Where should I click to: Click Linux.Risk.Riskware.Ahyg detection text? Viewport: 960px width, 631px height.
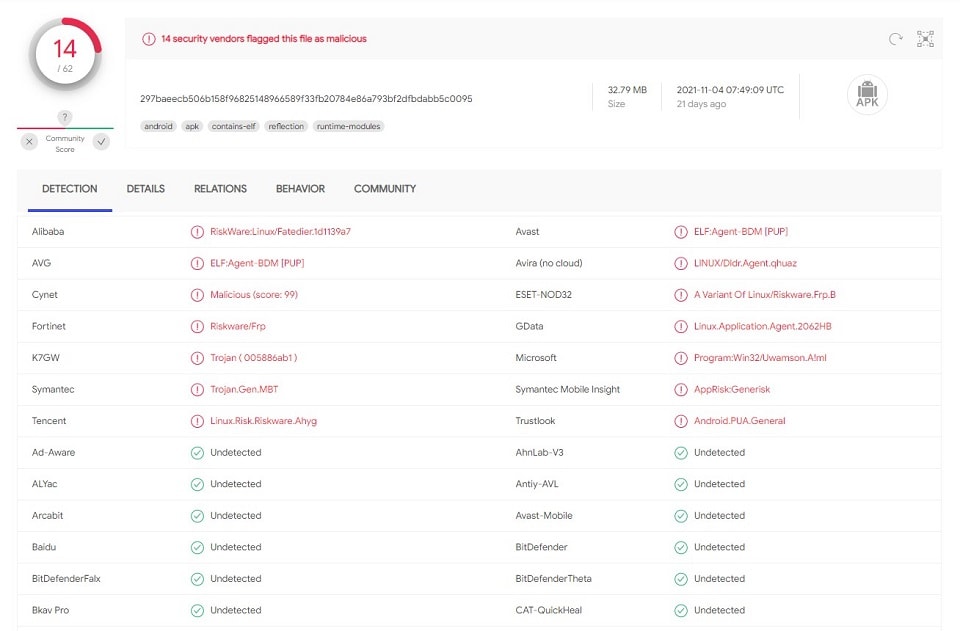point(264,421)
